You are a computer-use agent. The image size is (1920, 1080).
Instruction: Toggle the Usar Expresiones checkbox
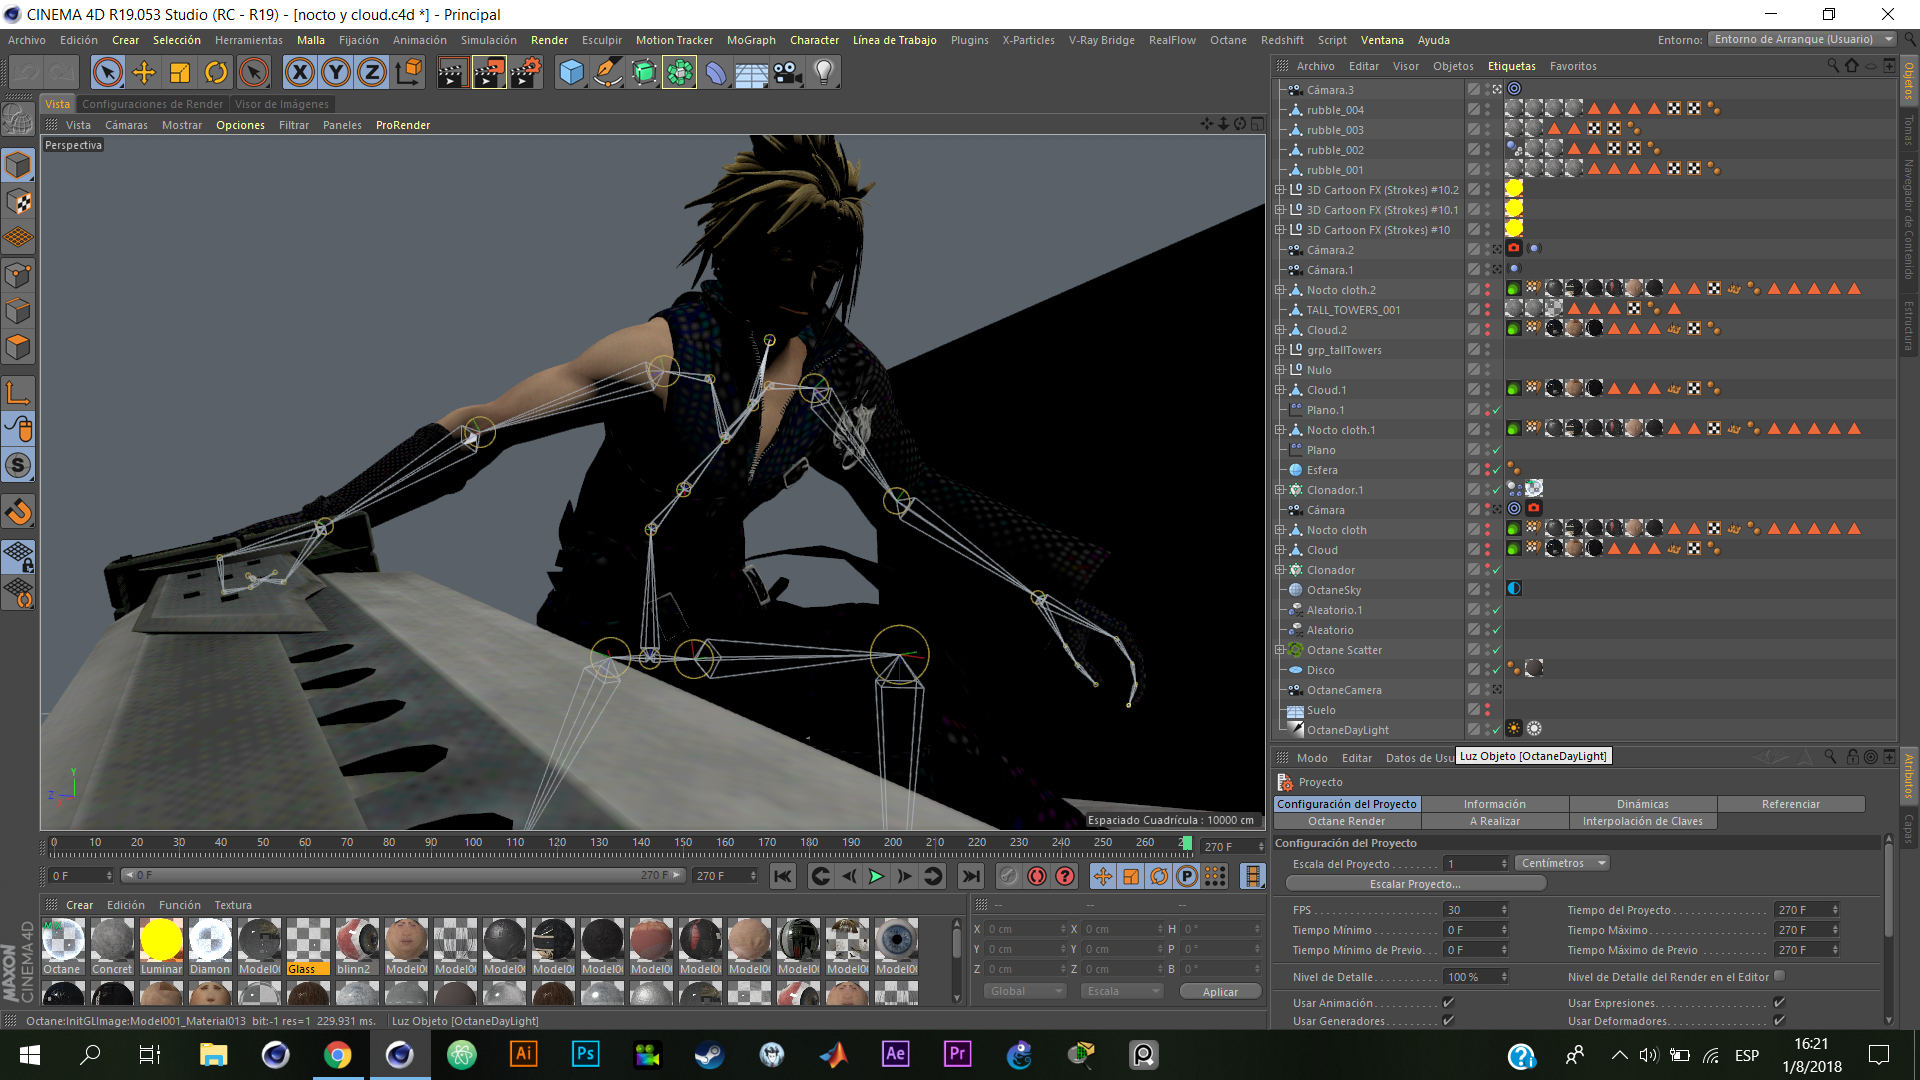(1778, 1002)
